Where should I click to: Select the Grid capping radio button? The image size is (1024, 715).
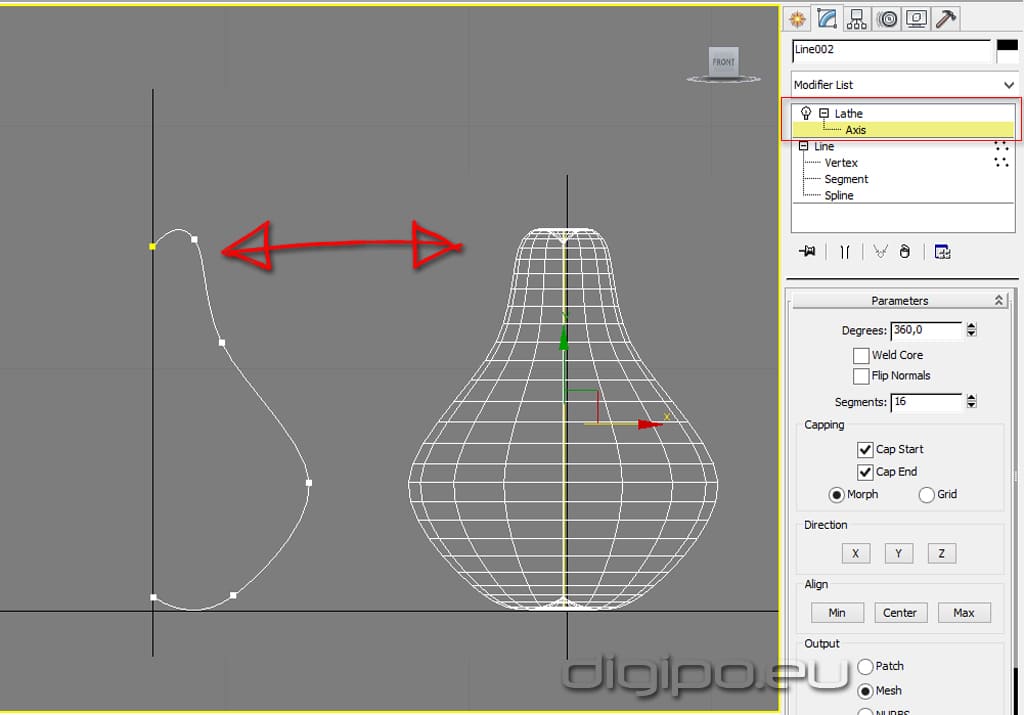pyautogui.click(x=926, y=495)
